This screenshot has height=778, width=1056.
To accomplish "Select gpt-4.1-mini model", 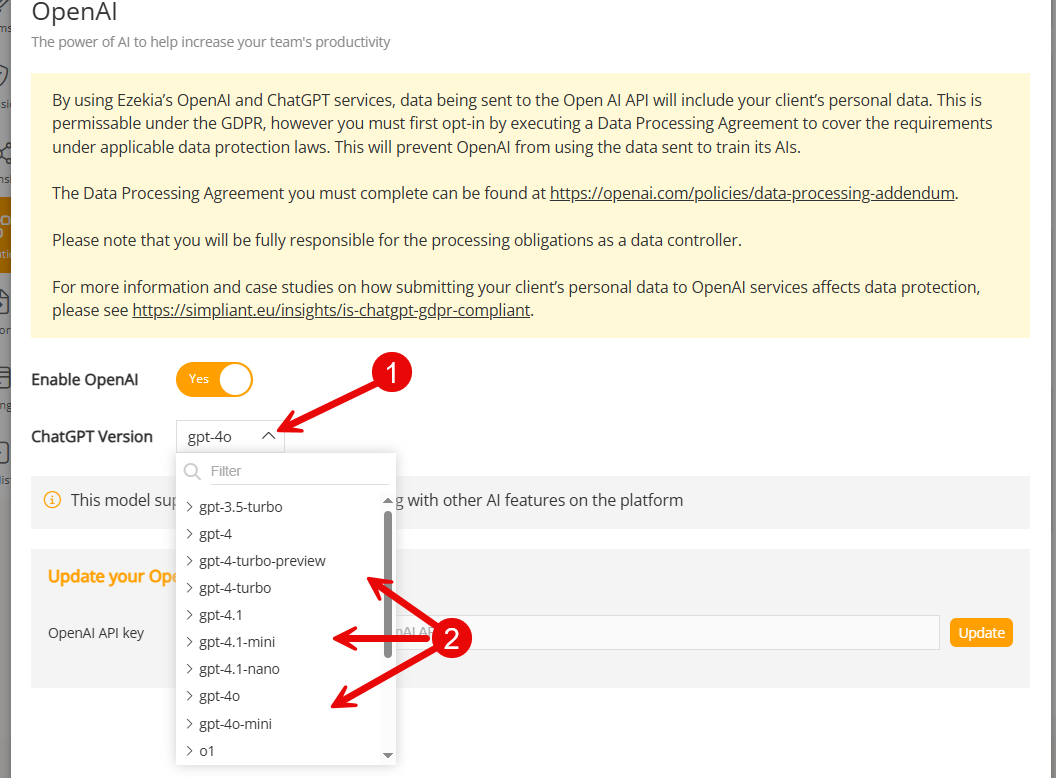I will tap(237, 642).
